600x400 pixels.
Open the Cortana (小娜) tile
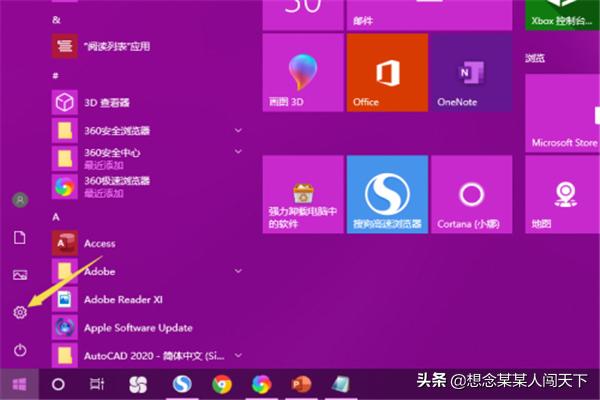(x=471, y=194)
